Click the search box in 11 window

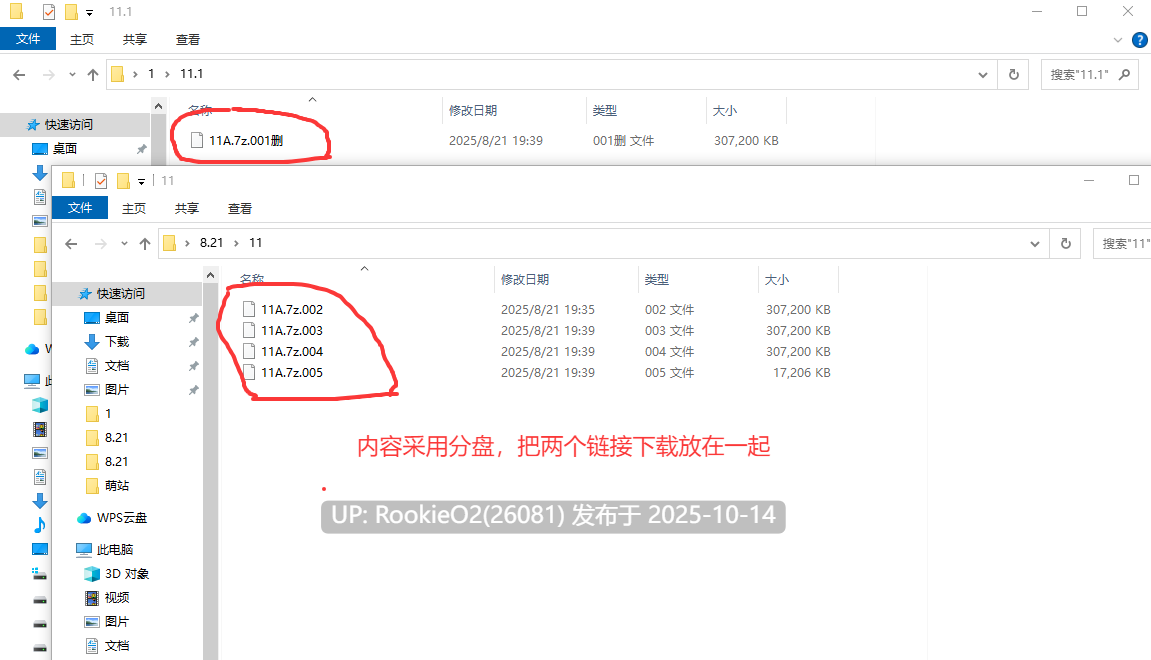[1122, 244]
